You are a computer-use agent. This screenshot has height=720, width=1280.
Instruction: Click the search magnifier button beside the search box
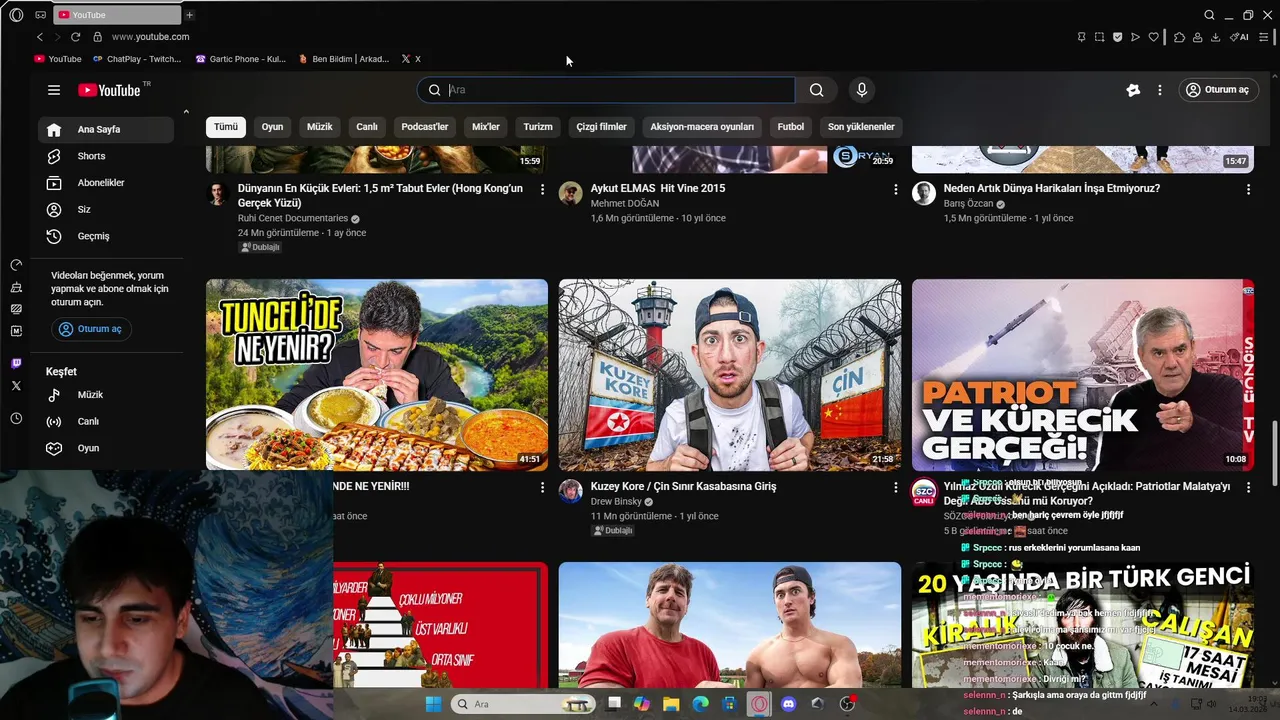[x=817, y=90]
